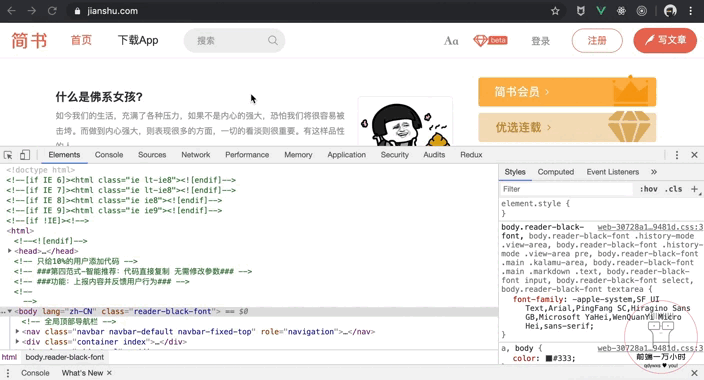Open the Application tab

tap(347, 155)
